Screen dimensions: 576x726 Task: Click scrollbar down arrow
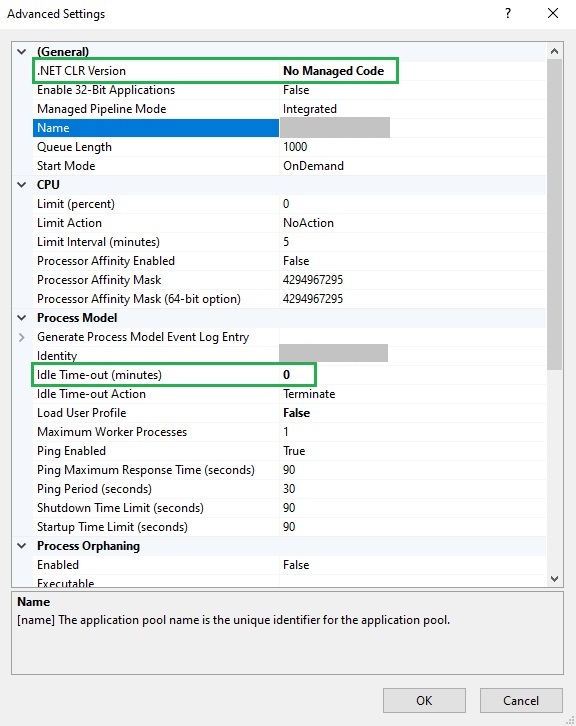[x=554, y=579]
